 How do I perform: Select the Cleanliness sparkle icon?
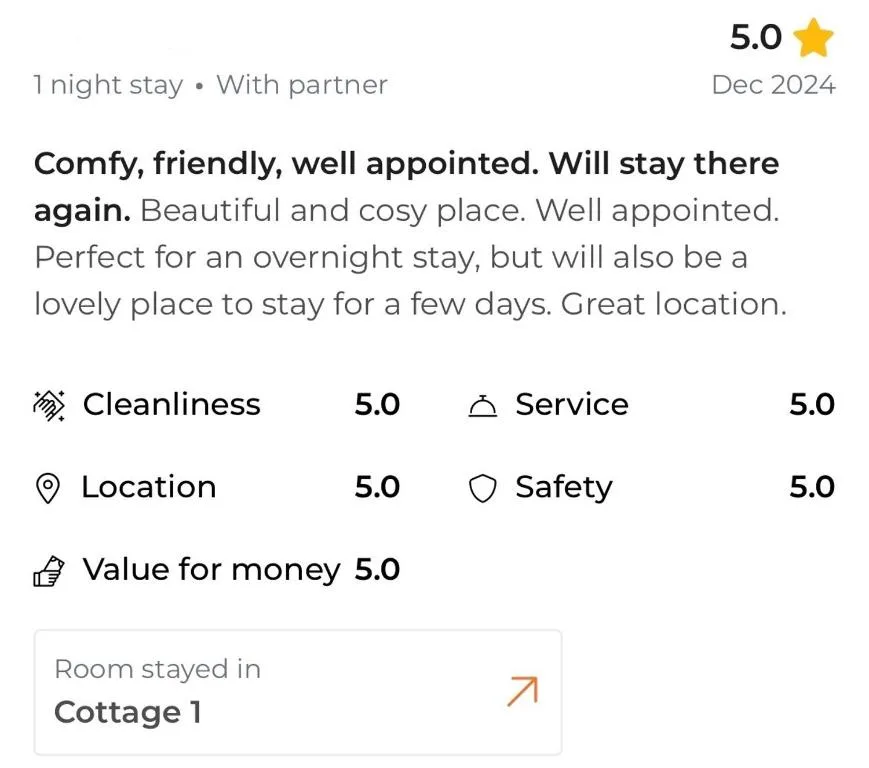pos(47,405)
